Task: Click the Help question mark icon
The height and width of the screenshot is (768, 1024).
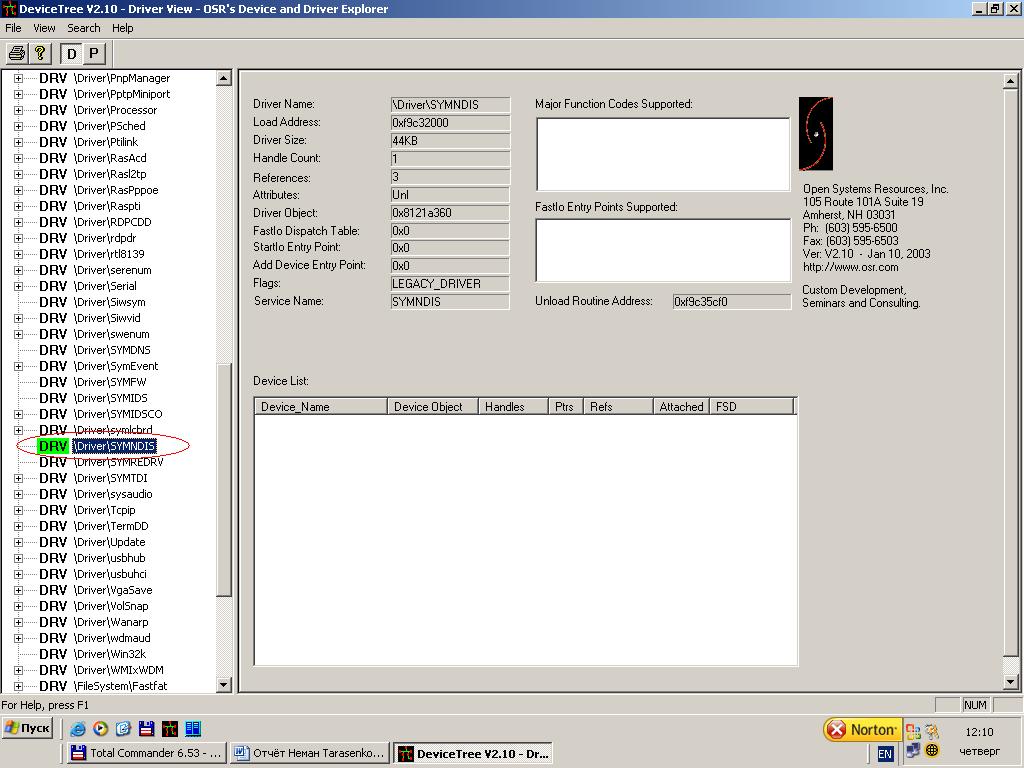Action: (40, 54)
